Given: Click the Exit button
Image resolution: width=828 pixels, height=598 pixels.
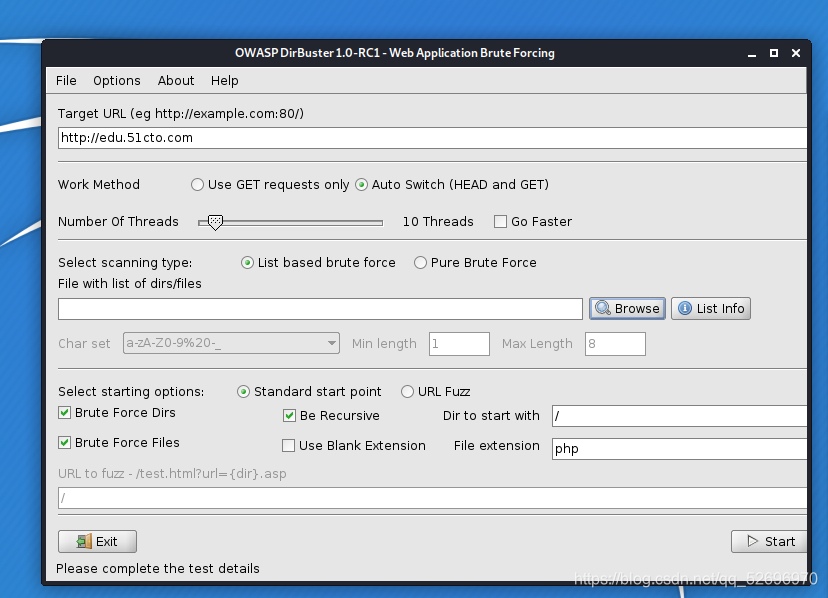Looking at the screenshot, I should pyautogui.click(x=97, y=541).
